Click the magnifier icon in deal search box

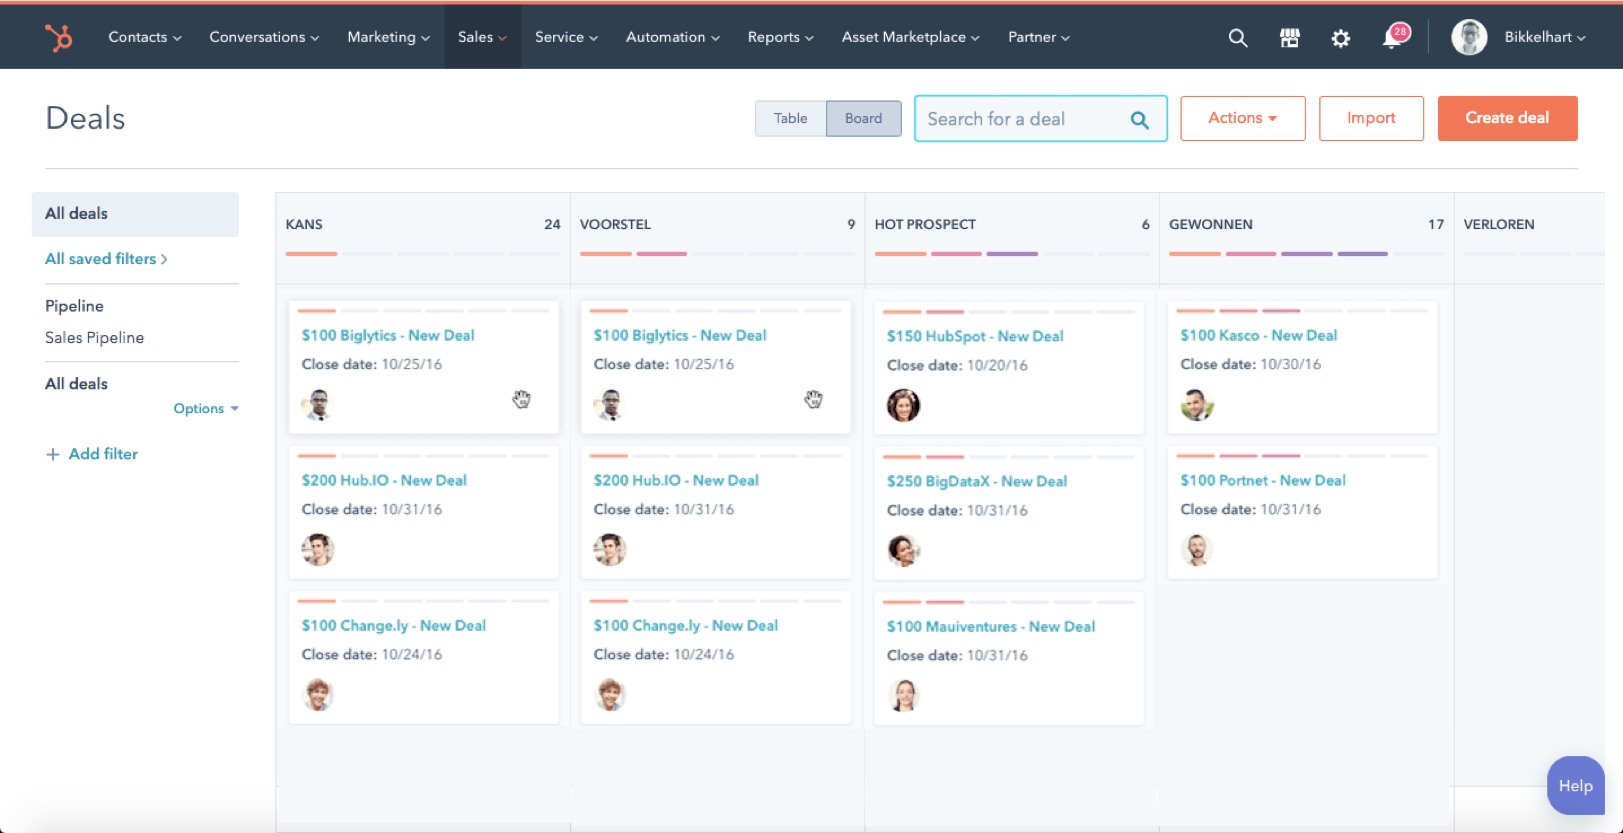point(1139,120)
